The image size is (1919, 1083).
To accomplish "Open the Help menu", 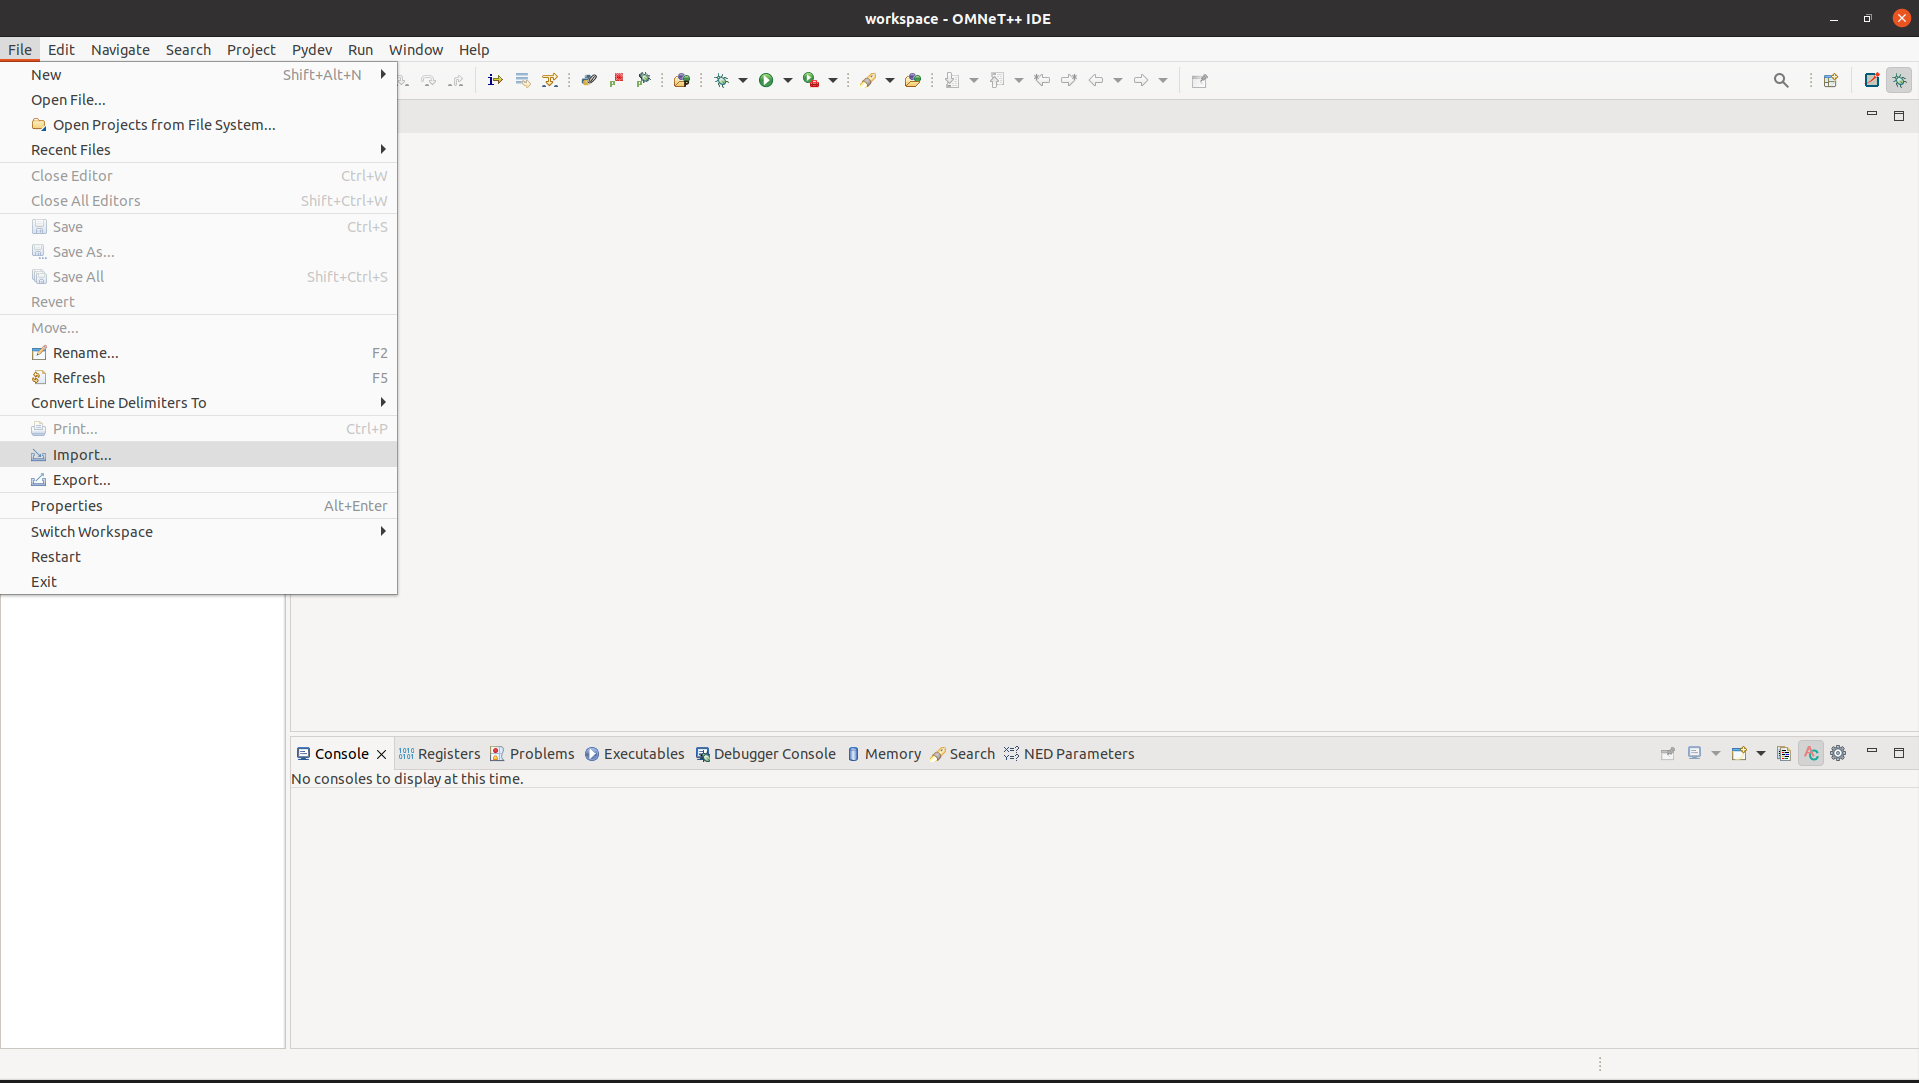I will point(474,50).
